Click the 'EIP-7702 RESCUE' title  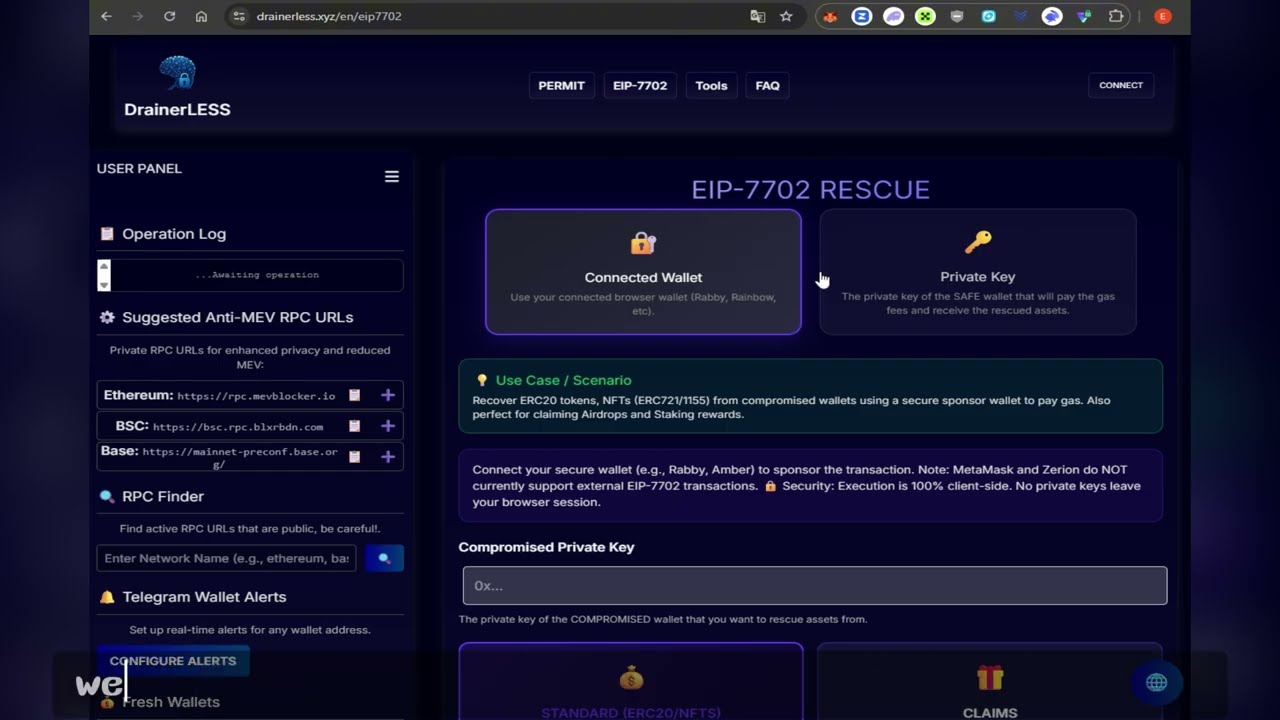pyautogui.click(x=811, y=190)
